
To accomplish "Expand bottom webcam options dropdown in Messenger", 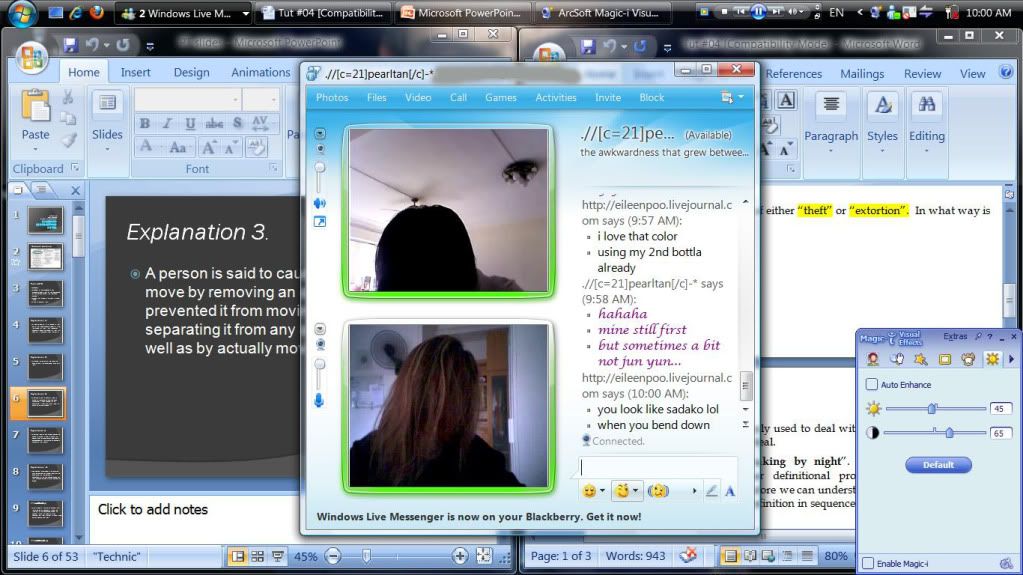I will coord(320,329).
